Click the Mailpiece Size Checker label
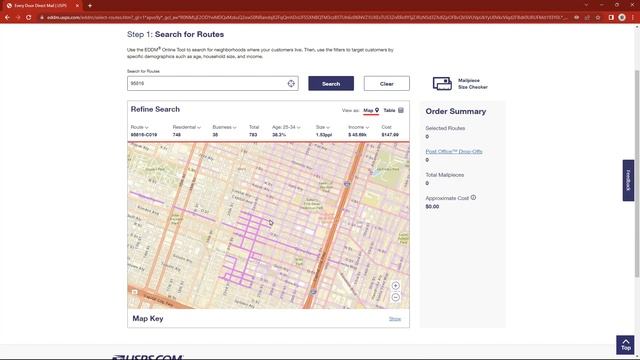 tap(473, 84)
